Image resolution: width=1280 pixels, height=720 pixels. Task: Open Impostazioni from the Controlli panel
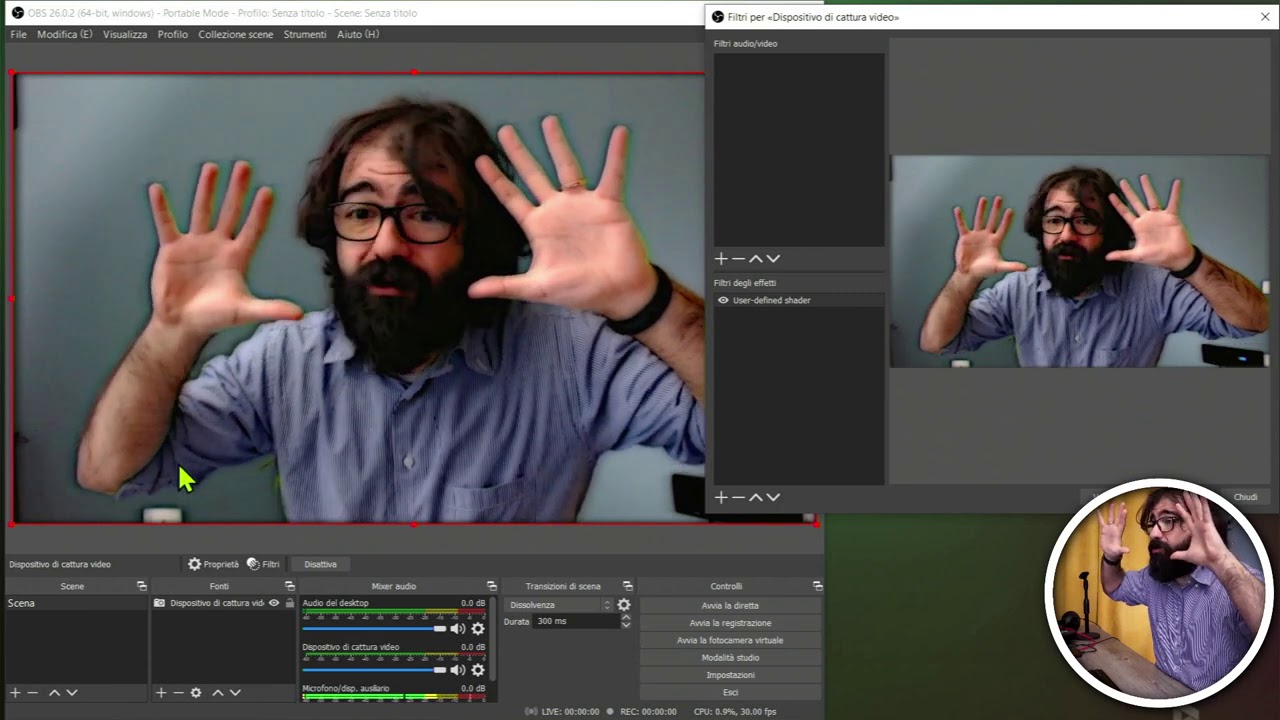pos(730,675)
